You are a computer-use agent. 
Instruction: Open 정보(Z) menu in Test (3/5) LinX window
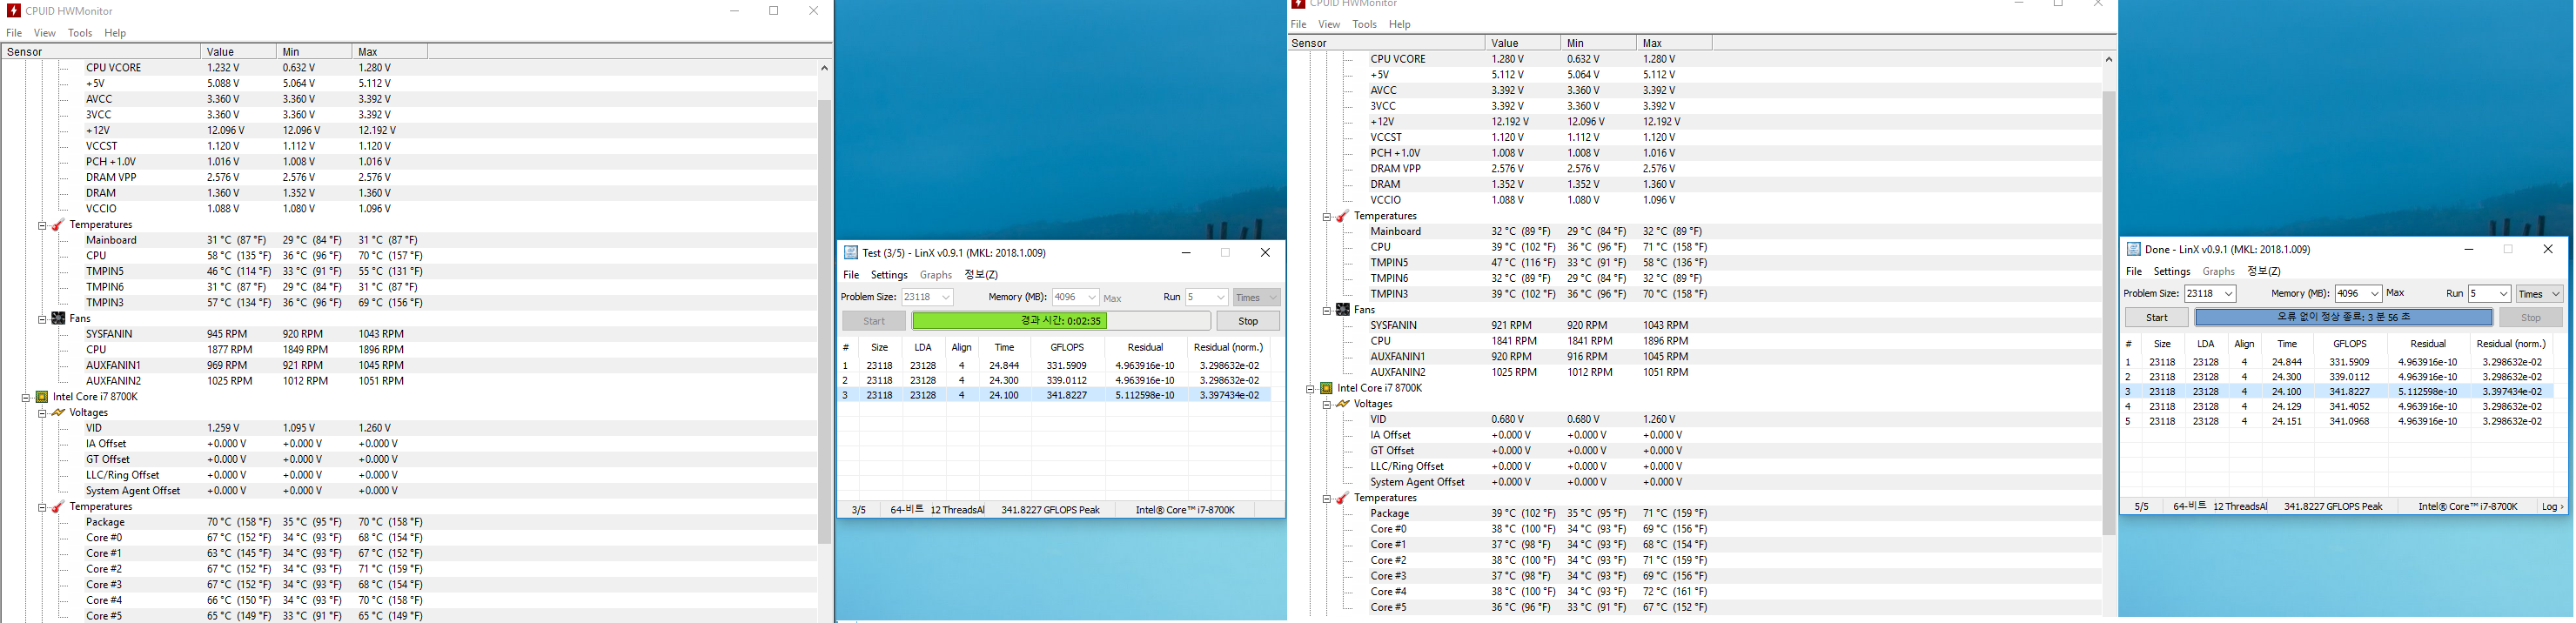(981, 275)
